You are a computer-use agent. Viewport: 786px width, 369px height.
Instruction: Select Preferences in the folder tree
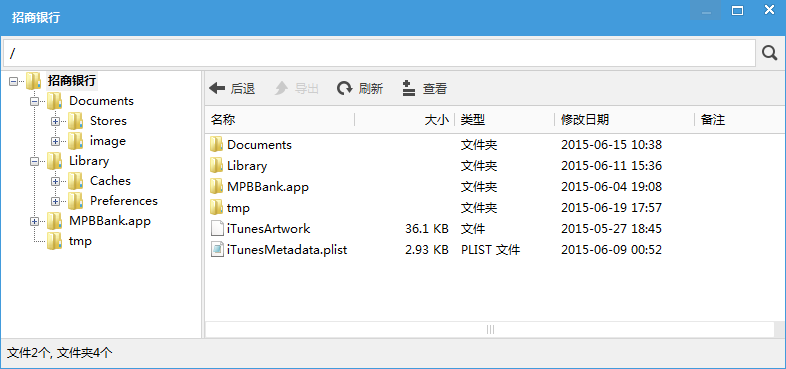point(124,201)
